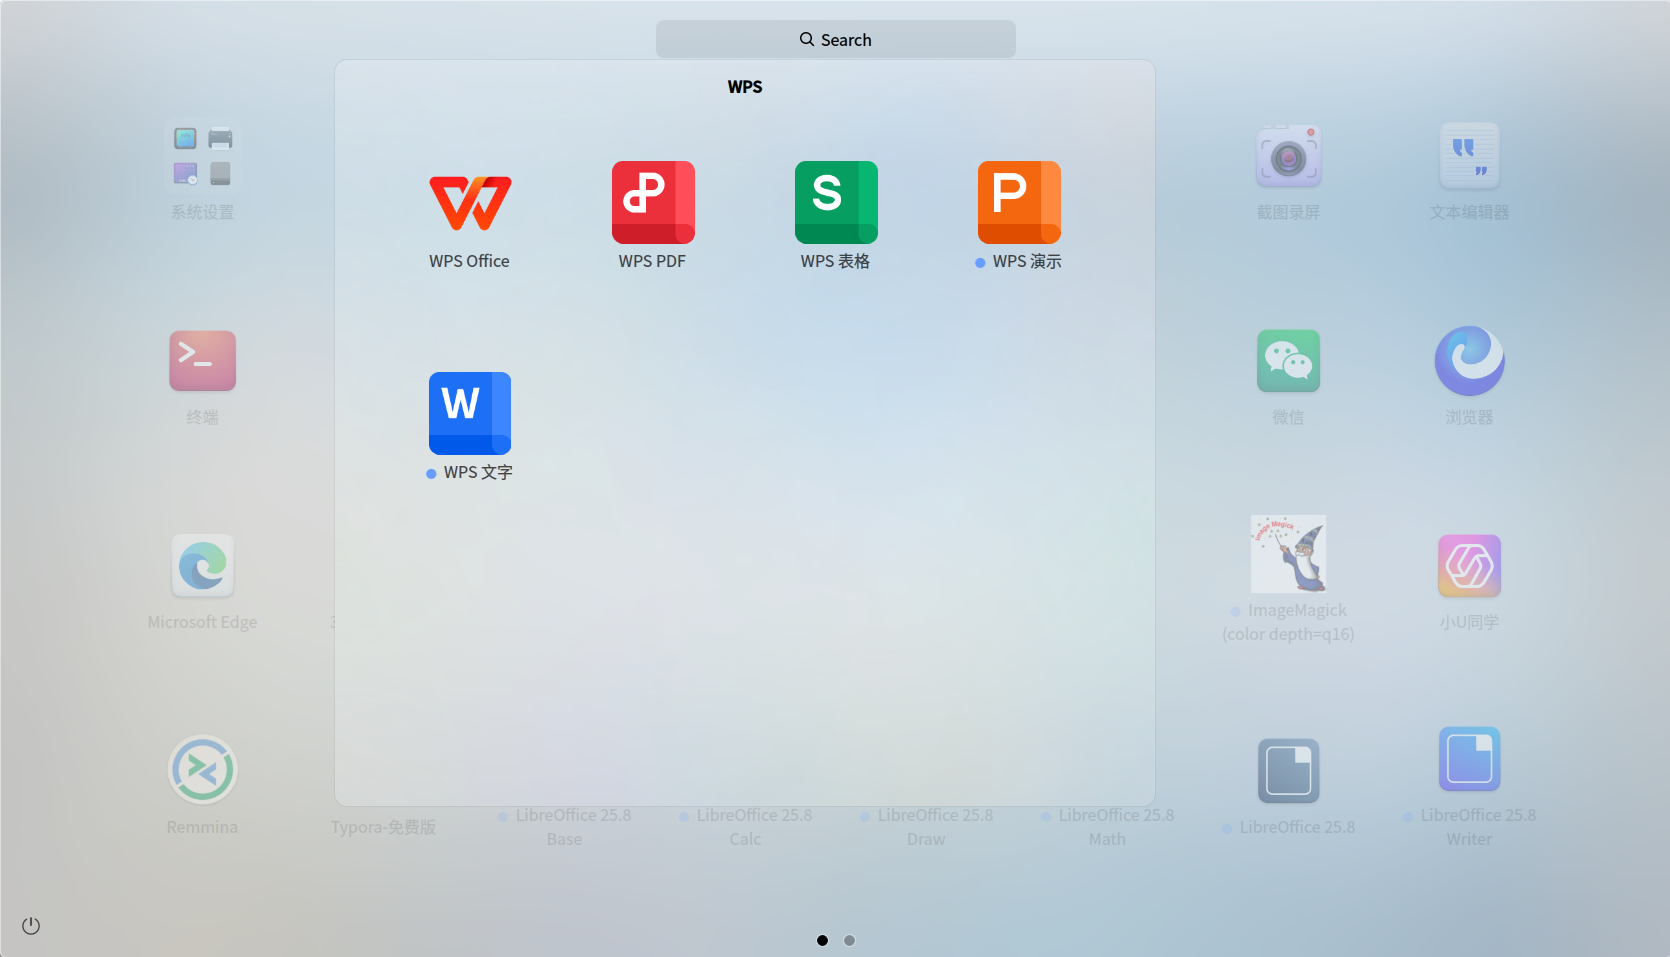Viewport: 1670px width, 957px height.
Task: Click the Search field at the top
Action: pos(836,40)
